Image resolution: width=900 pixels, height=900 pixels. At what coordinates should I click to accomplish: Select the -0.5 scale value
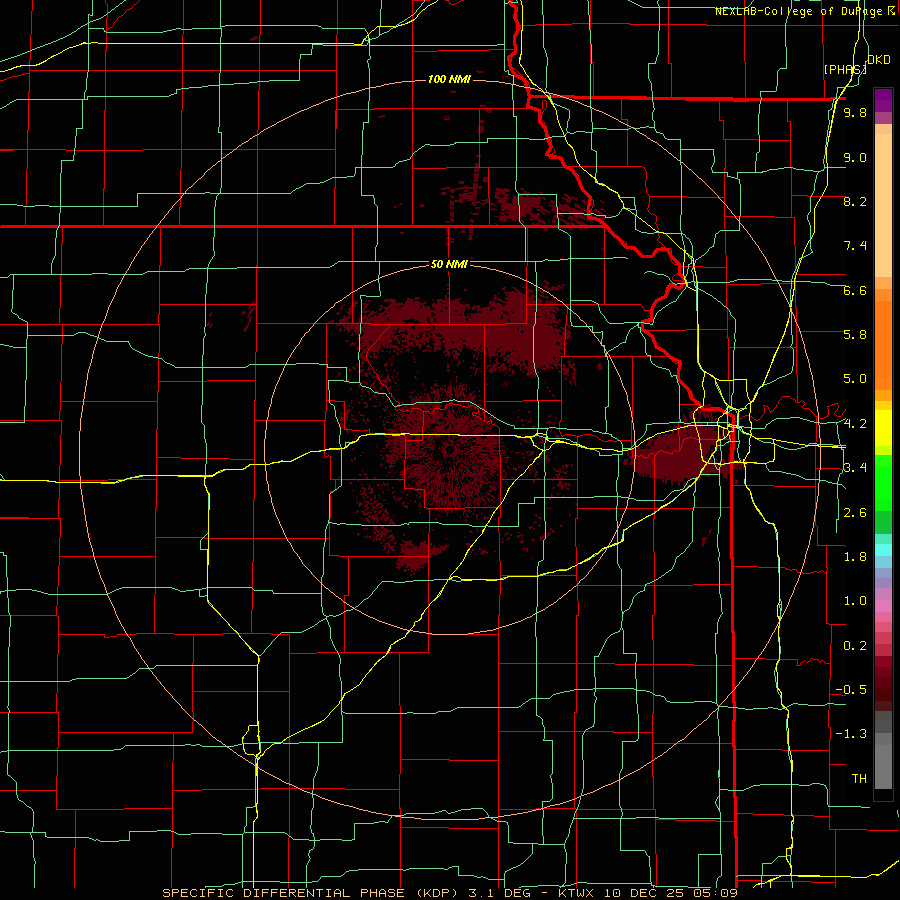click(851, 690)
